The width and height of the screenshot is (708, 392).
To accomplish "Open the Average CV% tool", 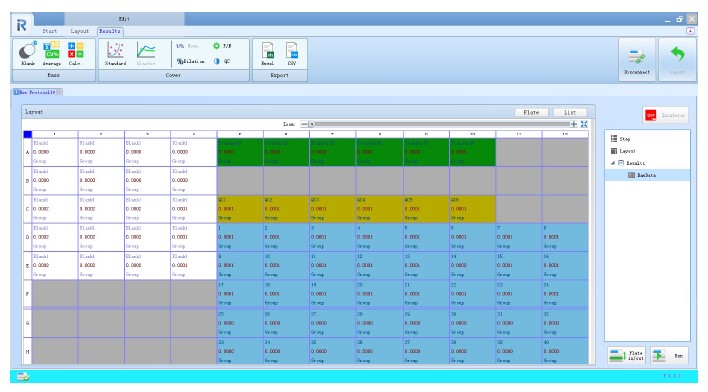I will point(51,54).
